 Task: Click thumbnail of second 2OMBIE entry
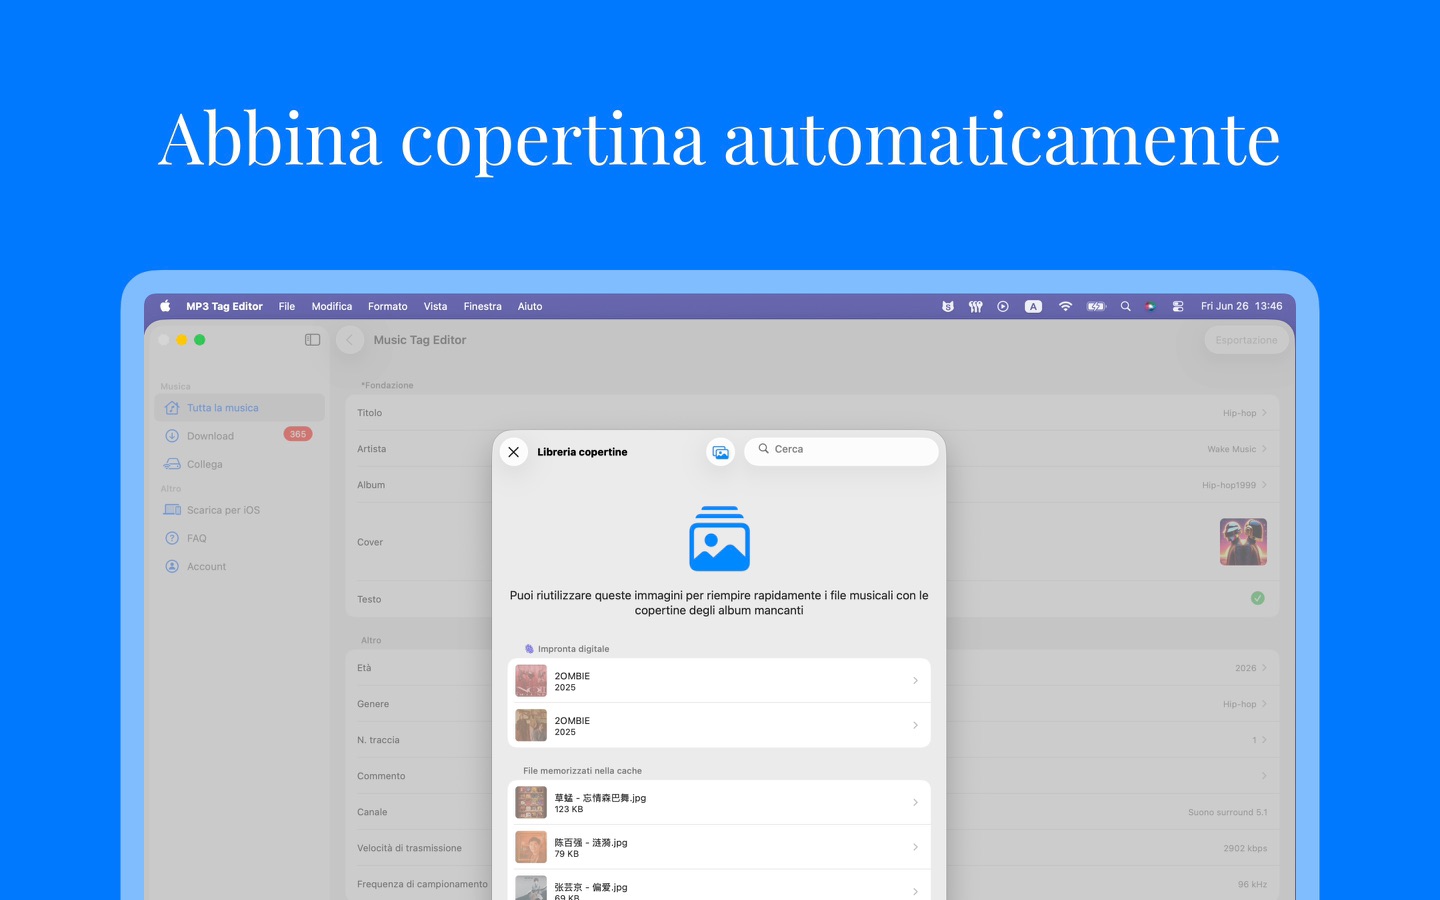tap(531, 725)
